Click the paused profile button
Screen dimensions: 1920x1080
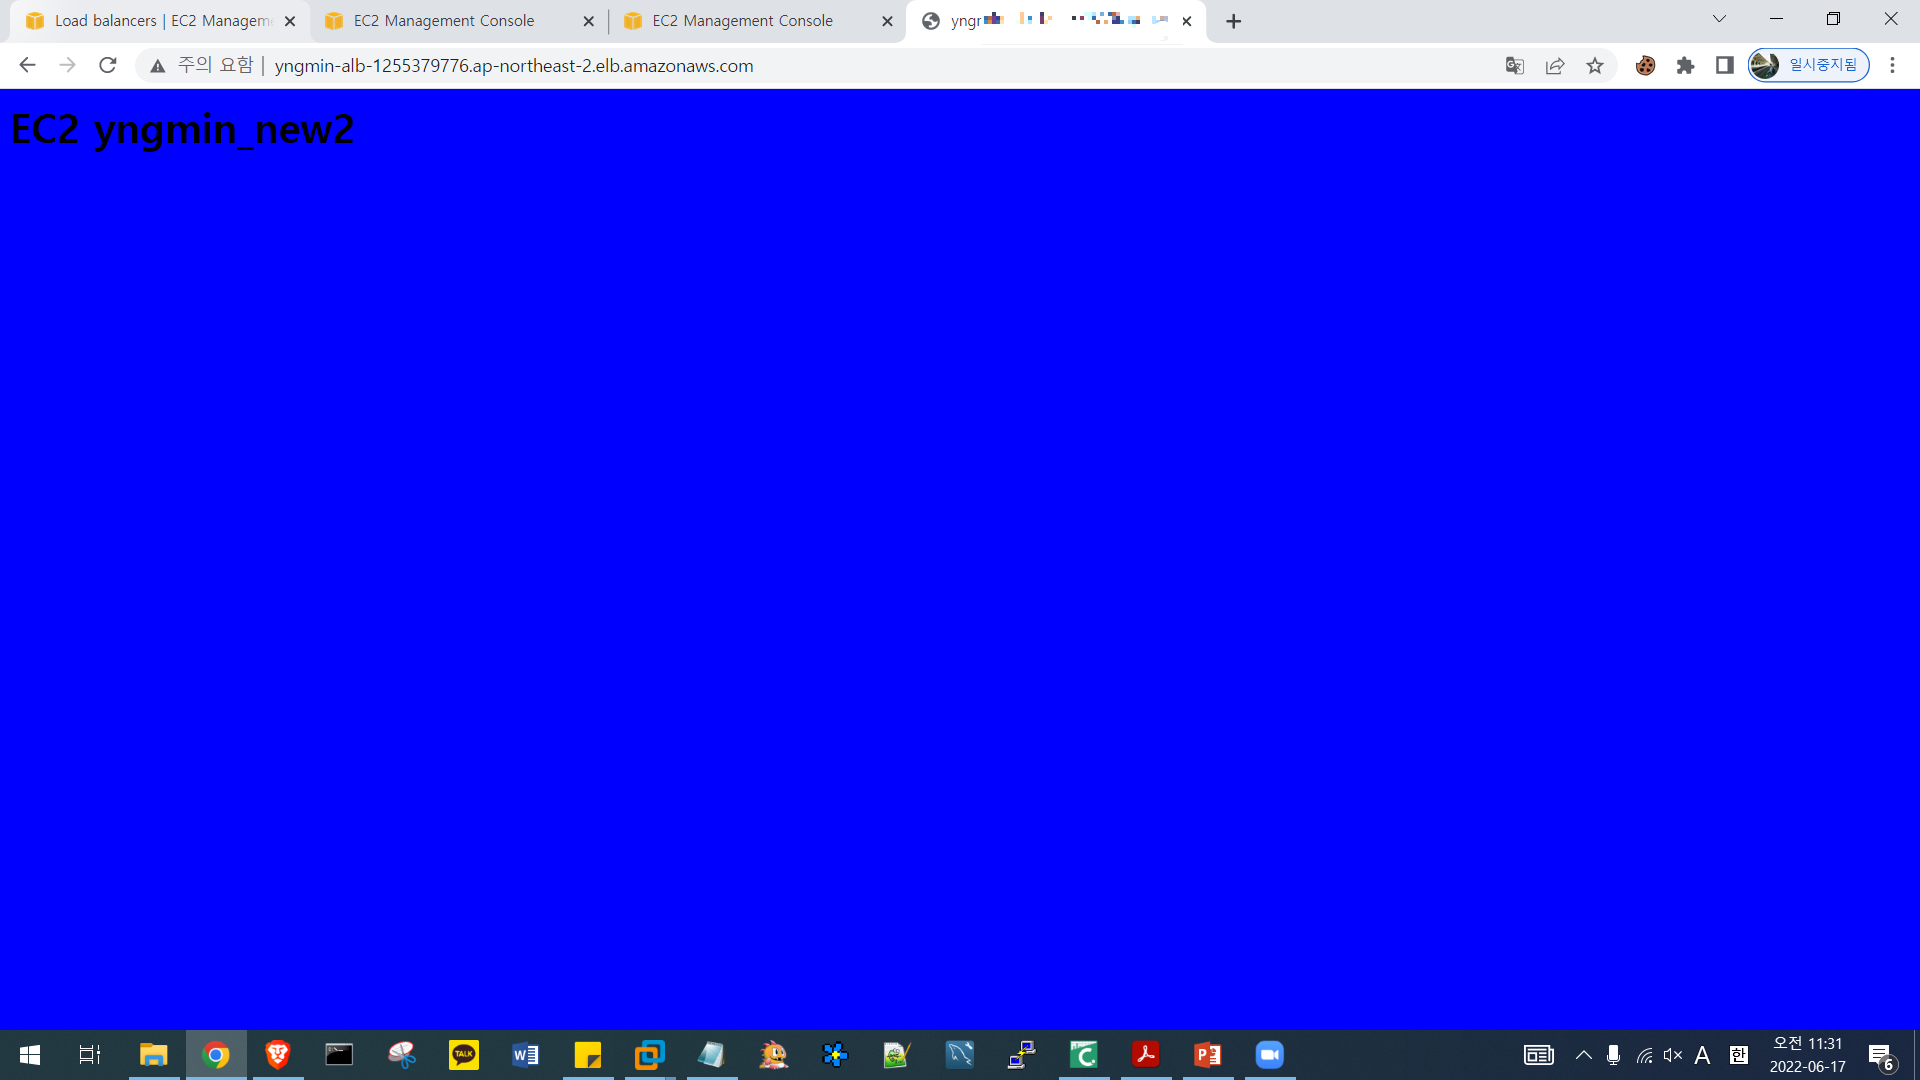(x=1809, y=66)
